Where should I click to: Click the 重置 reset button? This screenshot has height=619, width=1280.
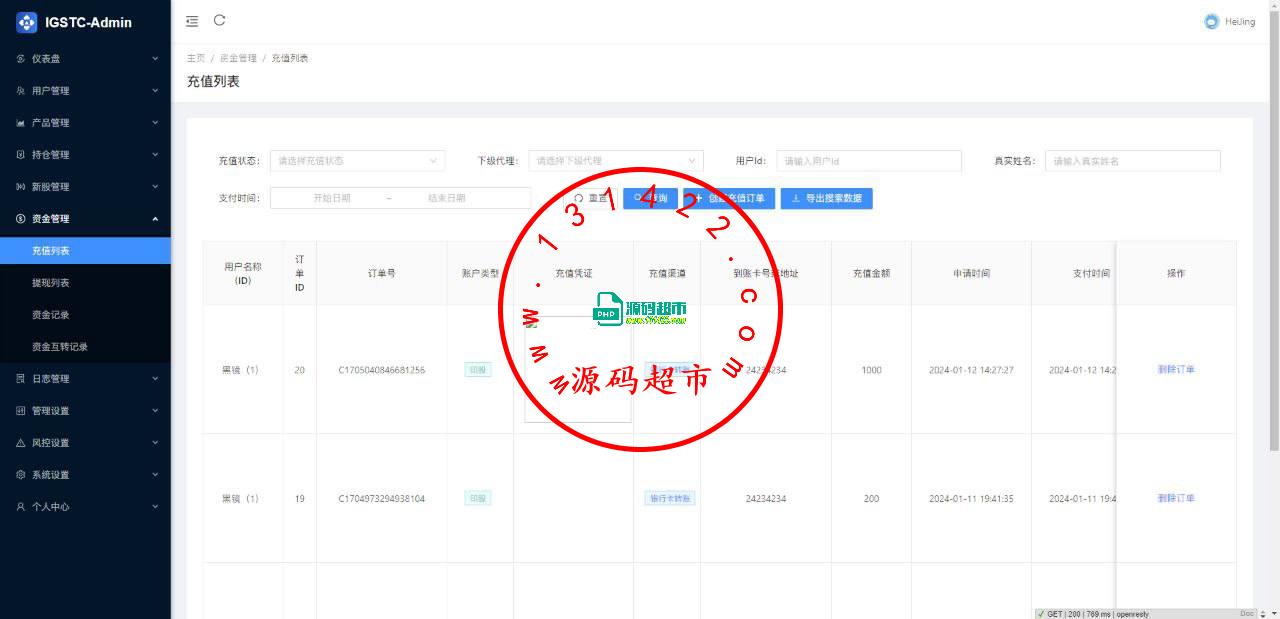(591, 198)
